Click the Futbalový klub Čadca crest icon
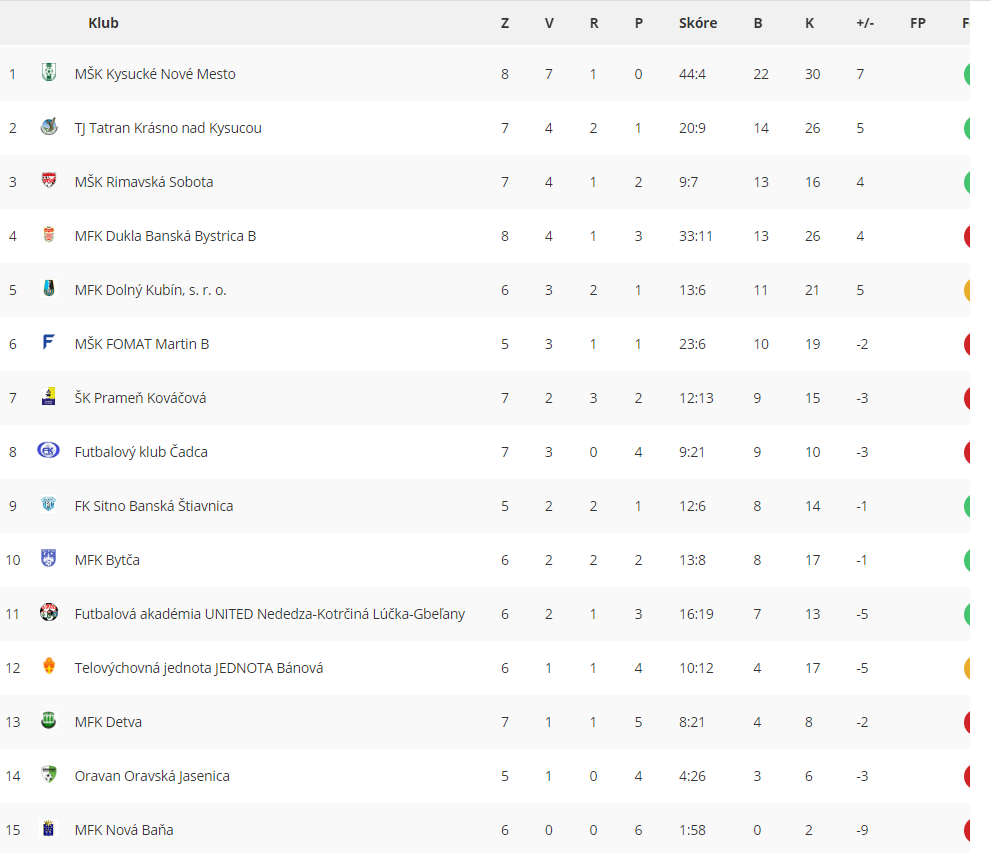 (x=49, y=451)
